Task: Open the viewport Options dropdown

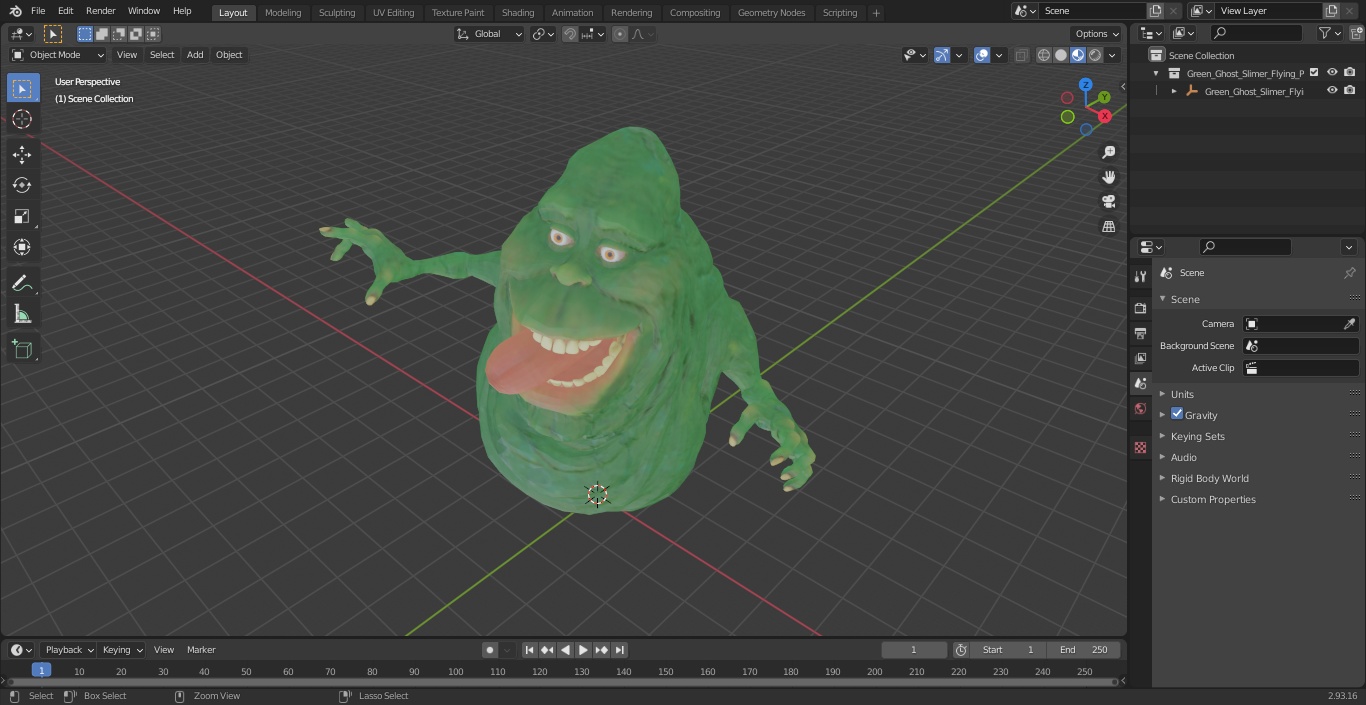Action: click(1097, 34)
